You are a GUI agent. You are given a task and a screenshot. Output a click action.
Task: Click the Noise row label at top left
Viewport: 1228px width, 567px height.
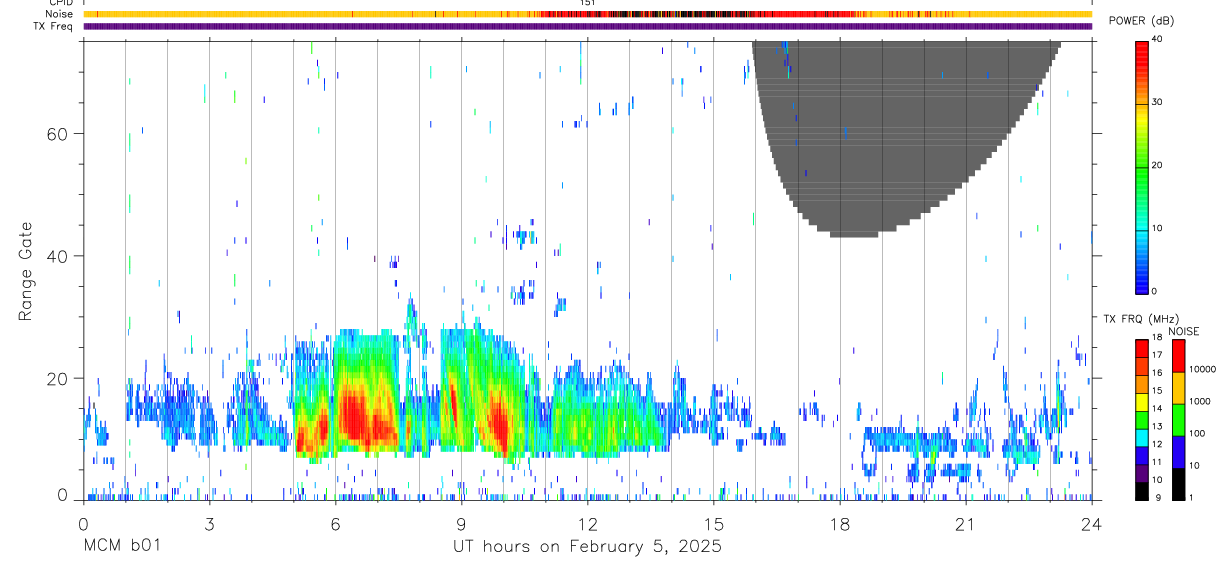pos(59,14)
